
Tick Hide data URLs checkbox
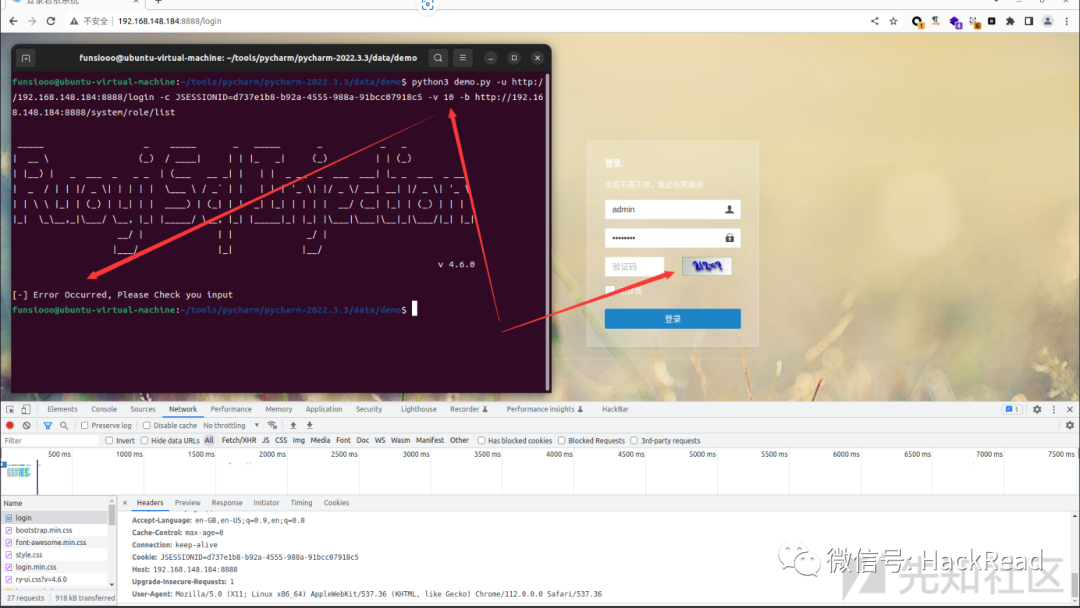click(x=144, y=441)
